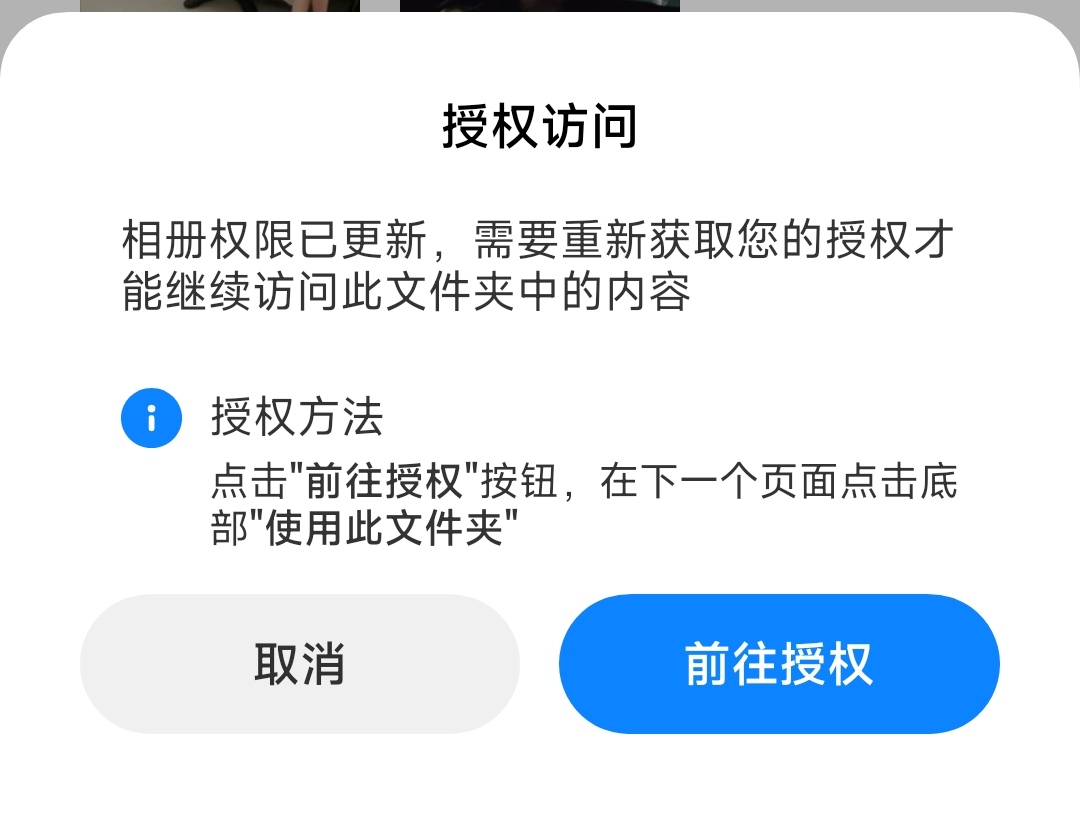Select the 授权访问 dialog title

click(x=539, y=127)
